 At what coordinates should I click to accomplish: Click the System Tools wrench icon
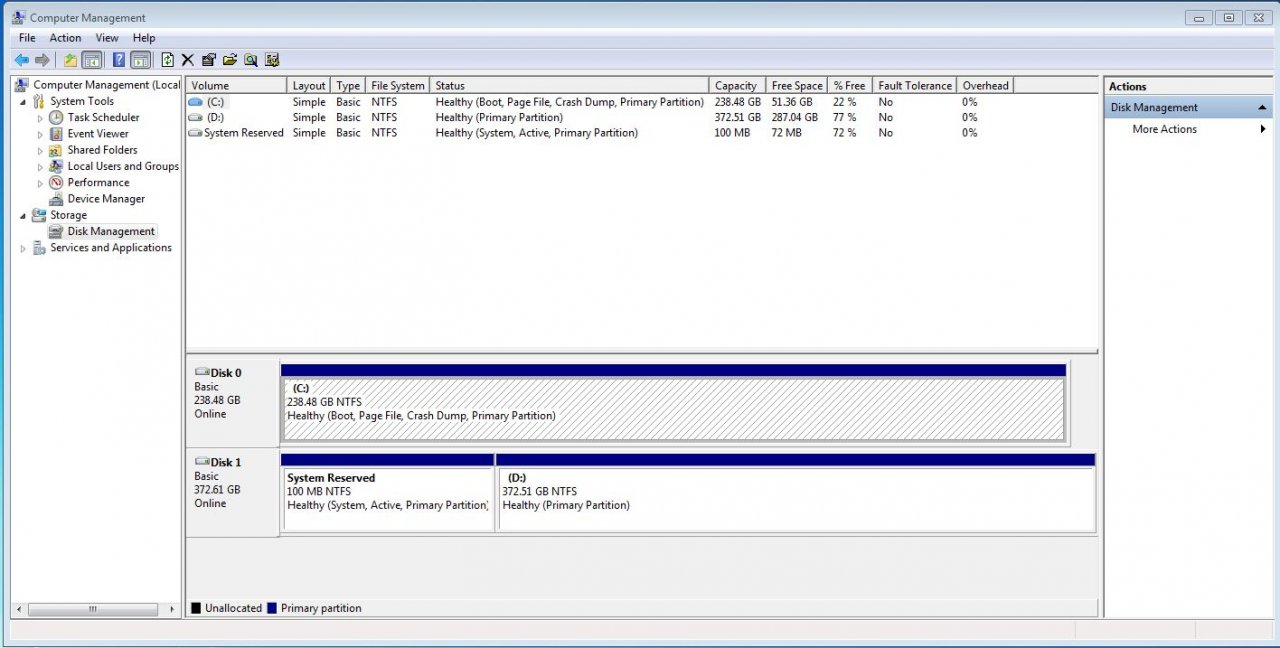(x=40, y=102)
